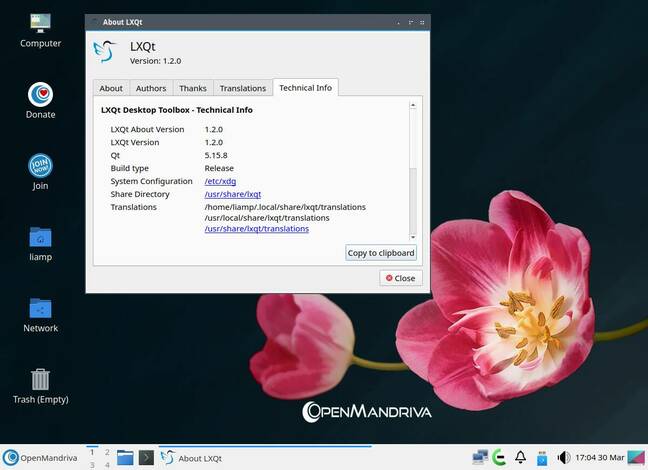Click the /home/liamp/.local/share/lxqt/translations path text
The image size is (648, 470).
[285, 207]
